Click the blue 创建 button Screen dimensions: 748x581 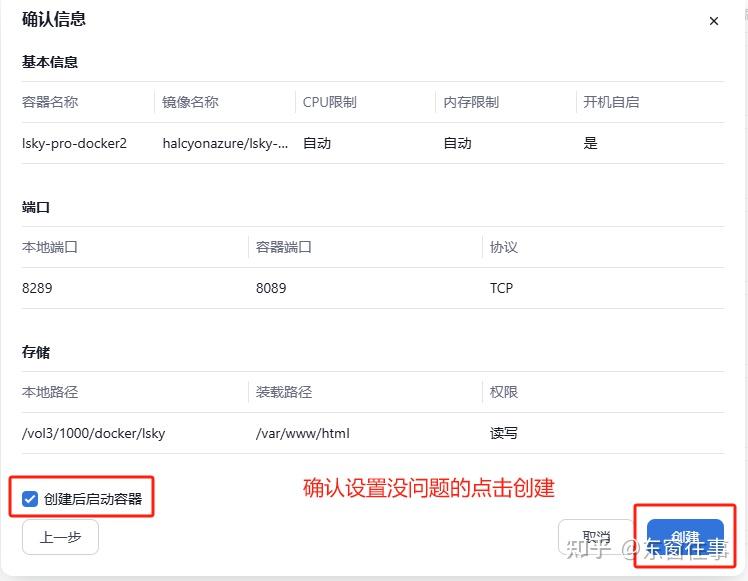pos(685,538)
